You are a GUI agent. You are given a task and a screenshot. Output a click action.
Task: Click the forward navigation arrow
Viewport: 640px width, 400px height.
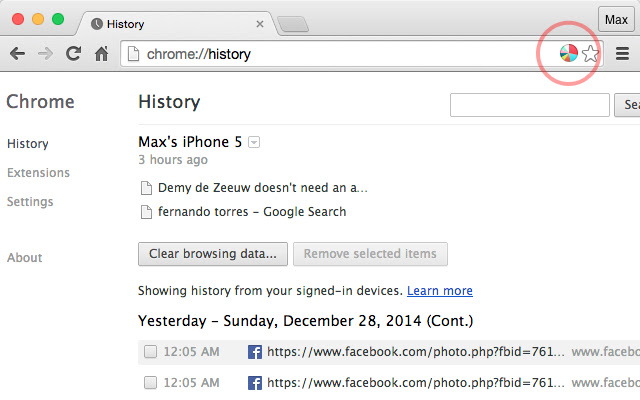coord(45,54)
